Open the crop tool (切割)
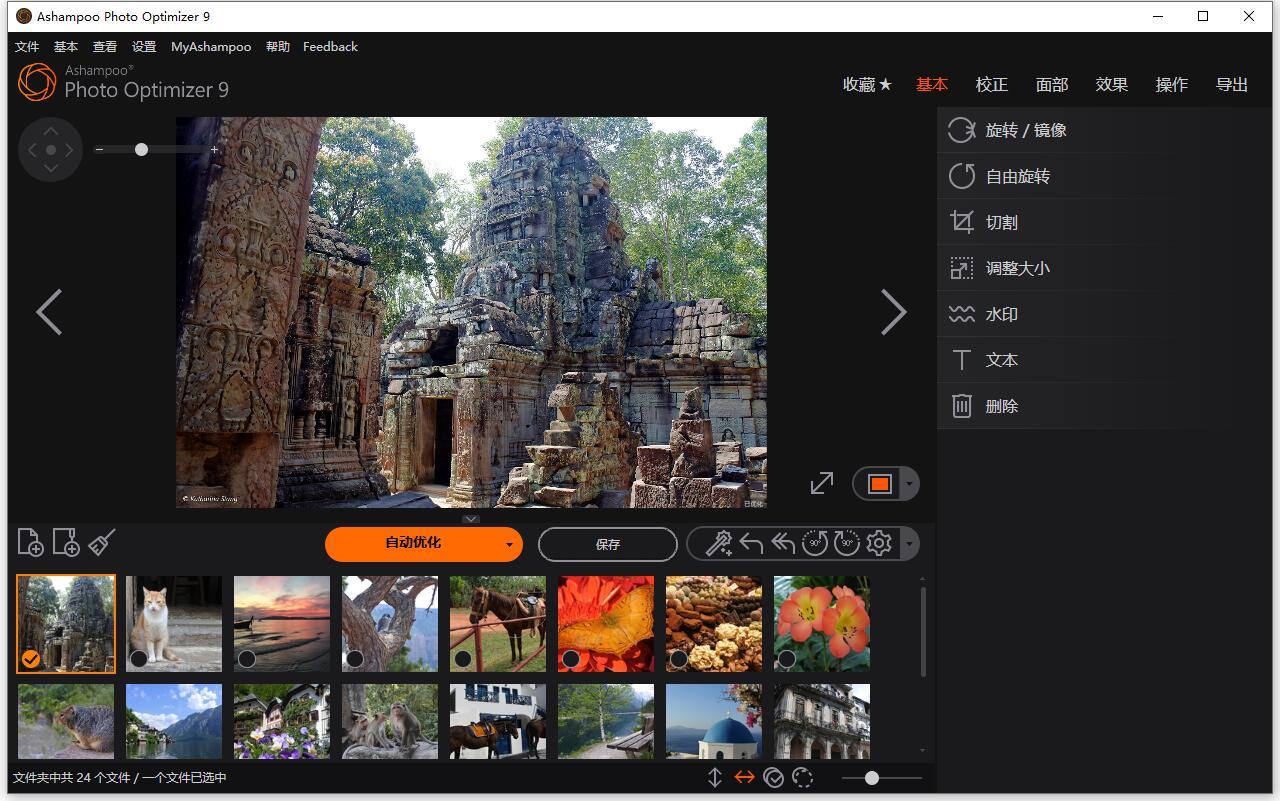The width and height of the screenshot is (1280, 801). (x=1001, y=222)
